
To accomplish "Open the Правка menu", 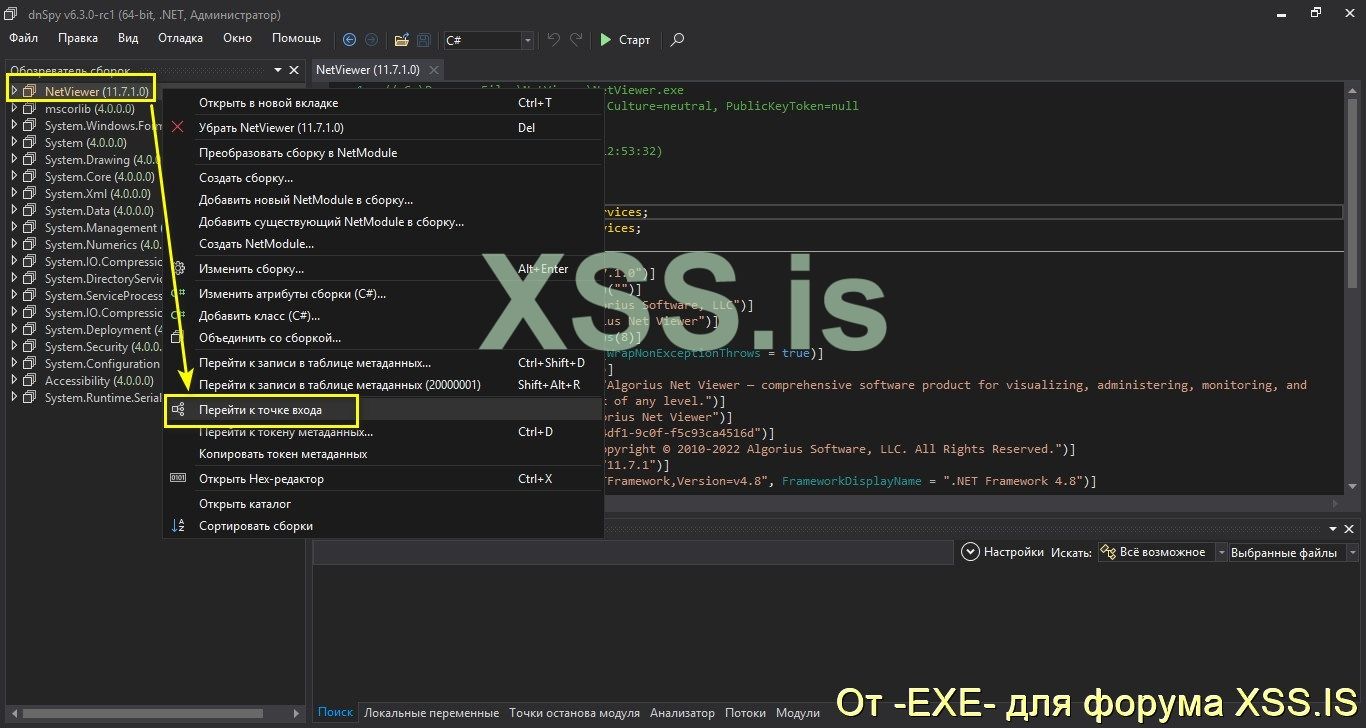I will tap(78, 38).
